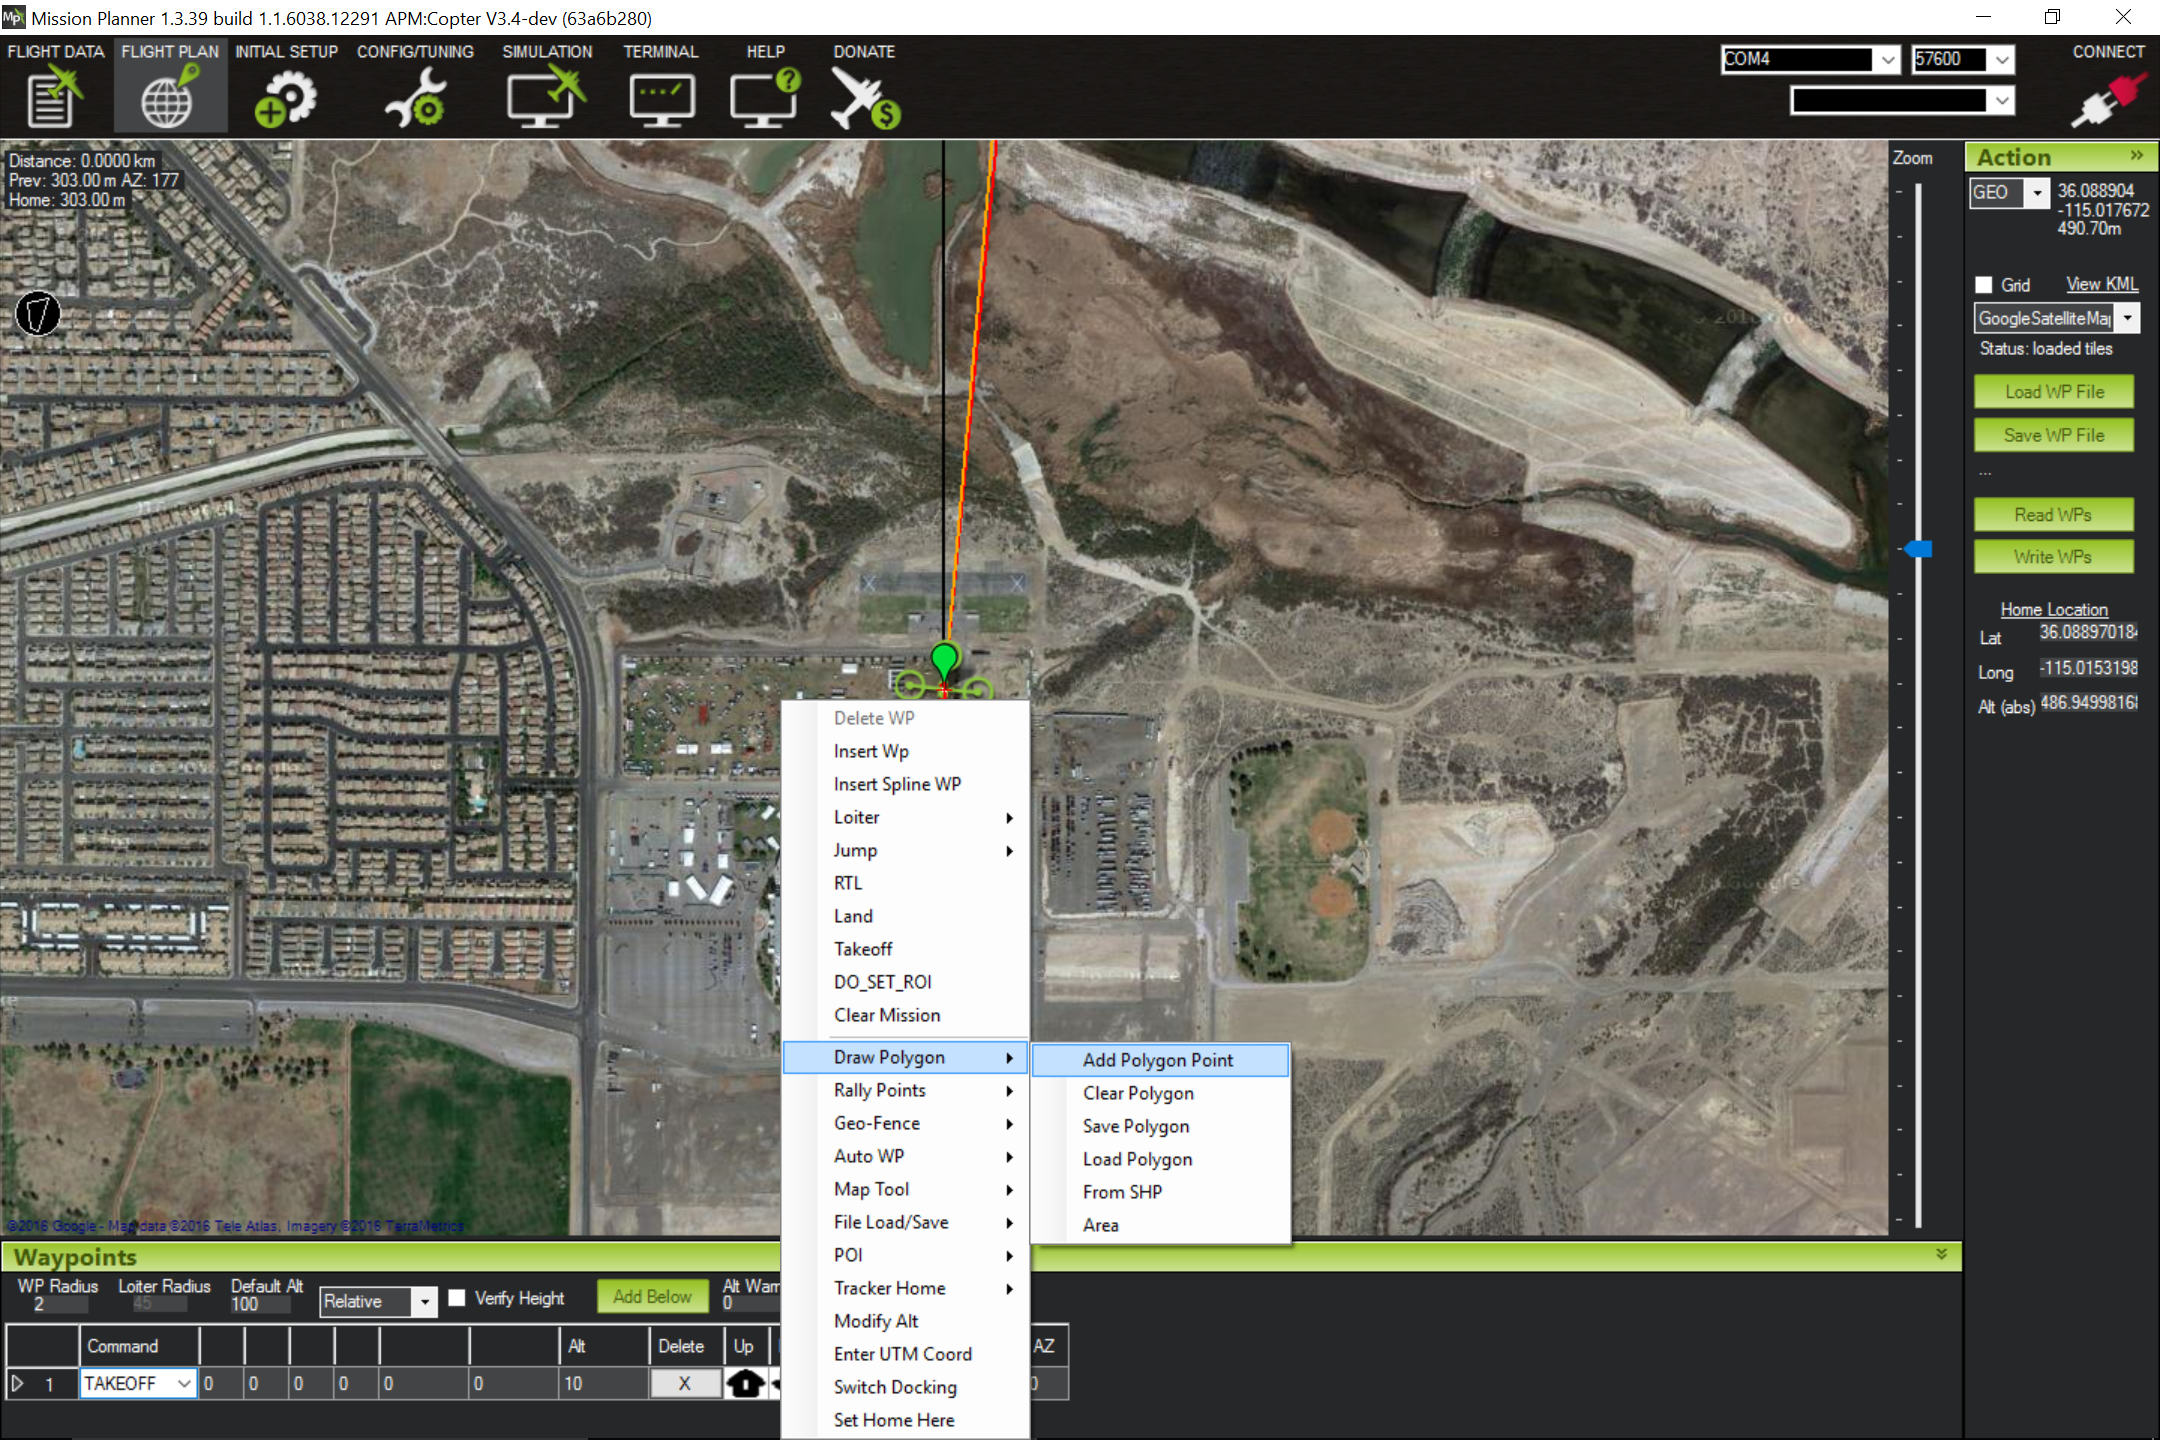The width and height of the screenshot is (2160, 1440).
Task: Open the Terminal monitor icon
Action: point(661,100)
